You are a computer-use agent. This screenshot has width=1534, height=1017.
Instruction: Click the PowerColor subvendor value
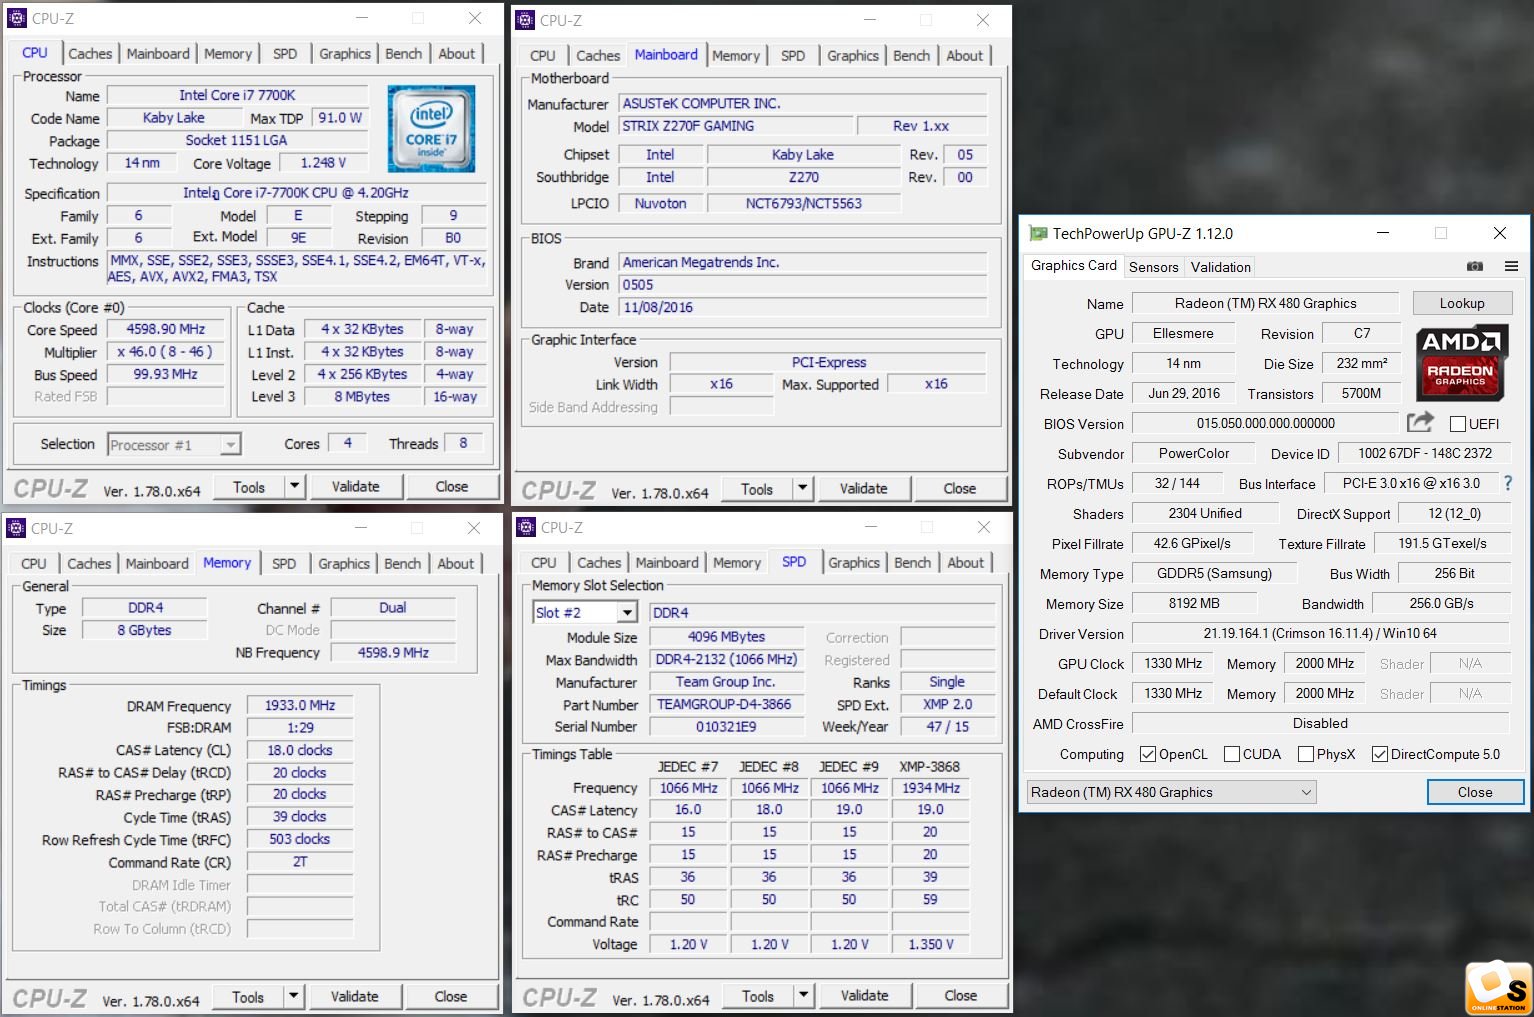[x=1194, y=454]
